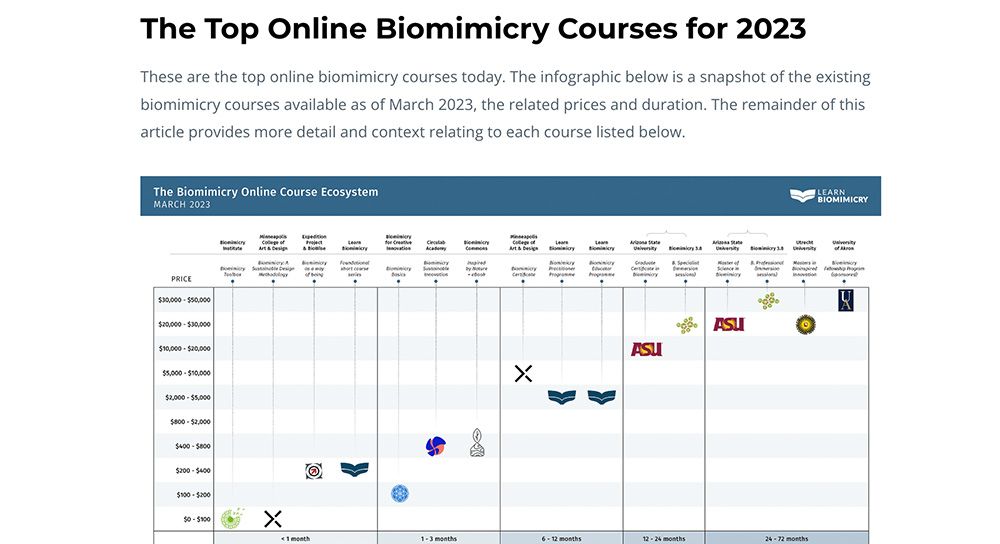Screen dimensions: 1000x544
Task: Click the X logo at $5,000 - $10,000
Action: (524, 374)
